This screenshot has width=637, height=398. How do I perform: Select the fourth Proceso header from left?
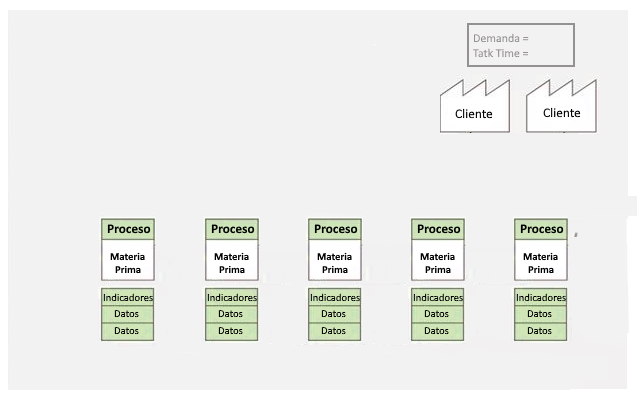[x=438, y=229]
